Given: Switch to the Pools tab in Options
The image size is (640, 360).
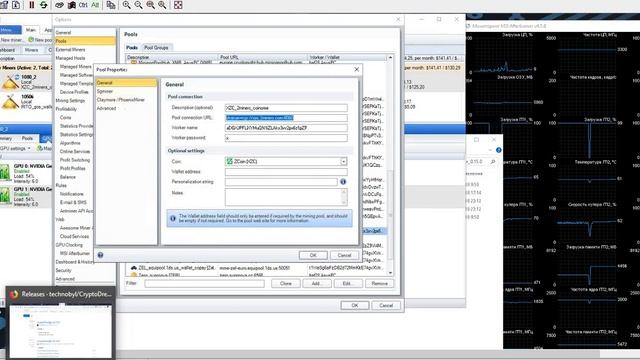Looking at the screenshot, I should (x=132, y=48).
